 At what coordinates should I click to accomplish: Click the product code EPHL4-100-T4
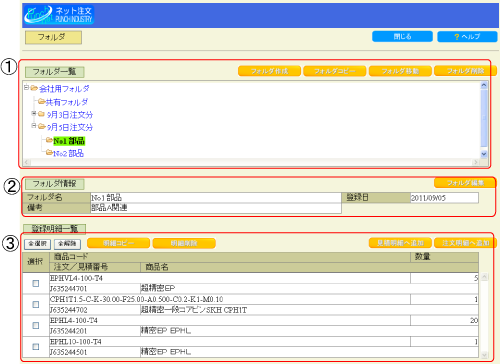(x=74, y=321)
